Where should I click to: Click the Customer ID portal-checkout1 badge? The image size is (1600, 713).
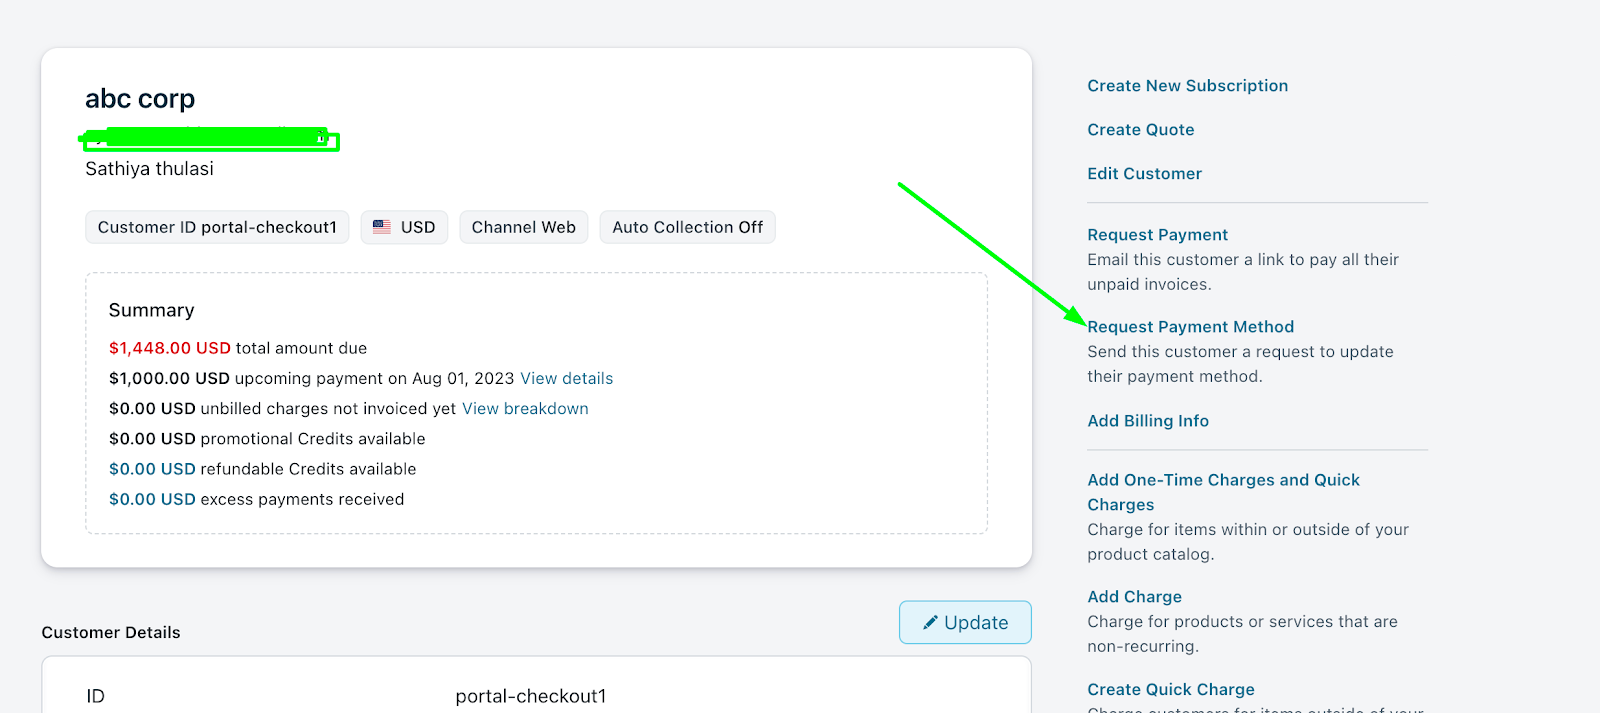click(x=217, y=227)
